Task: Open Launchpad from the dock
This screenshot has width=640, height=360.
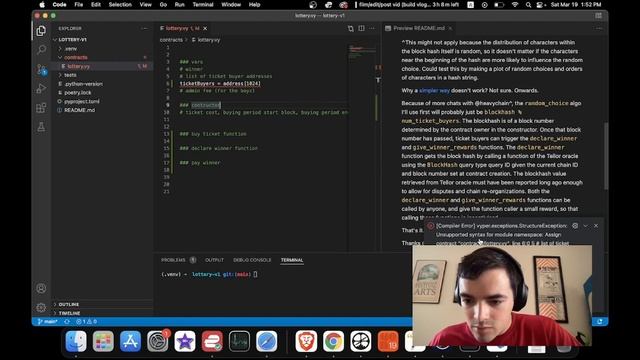Action: [x=103, y=341]
